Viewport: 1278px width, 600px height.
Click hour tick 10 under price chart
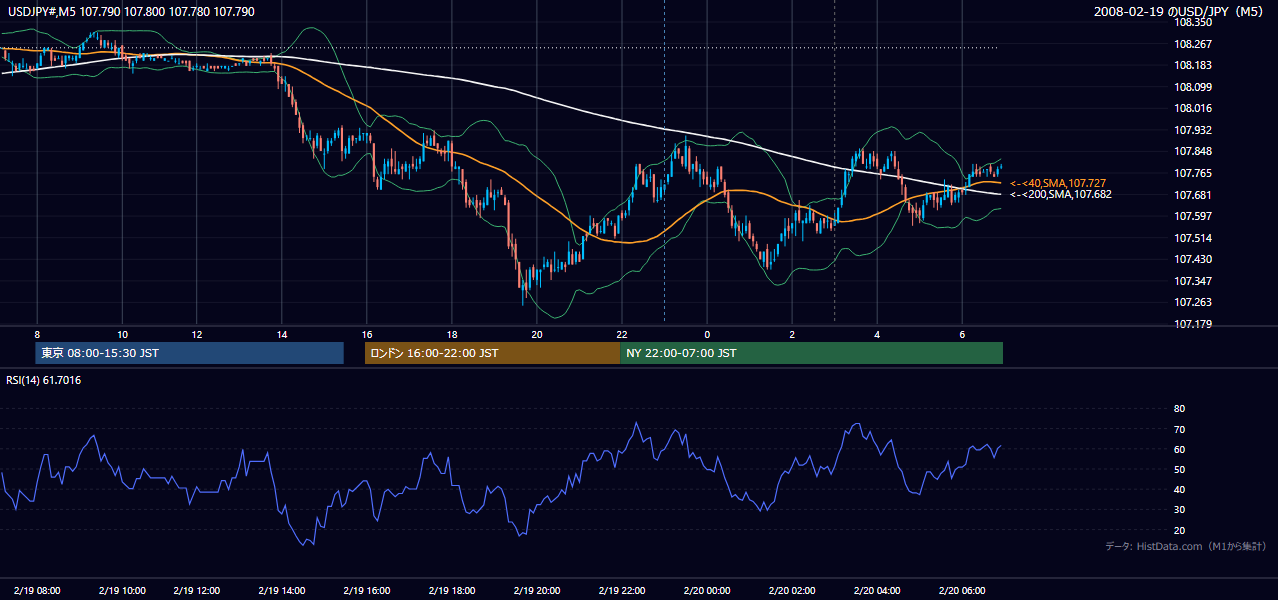coord(122,334)
